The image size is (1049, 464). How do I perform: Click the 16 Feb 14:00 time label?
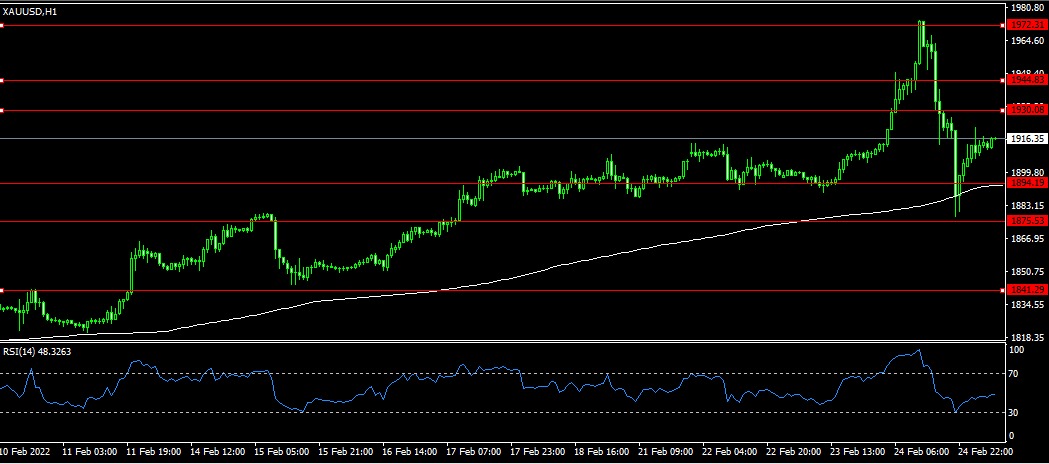coord(409,451)
